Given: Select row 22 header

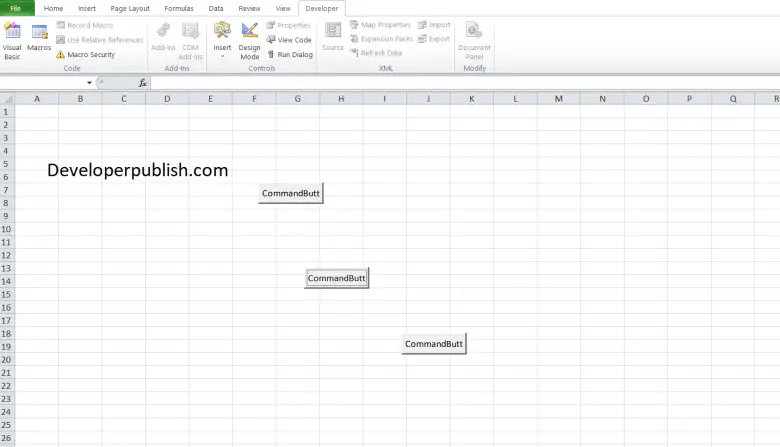Looking at the screenshot, I should [x=7, y=386].
